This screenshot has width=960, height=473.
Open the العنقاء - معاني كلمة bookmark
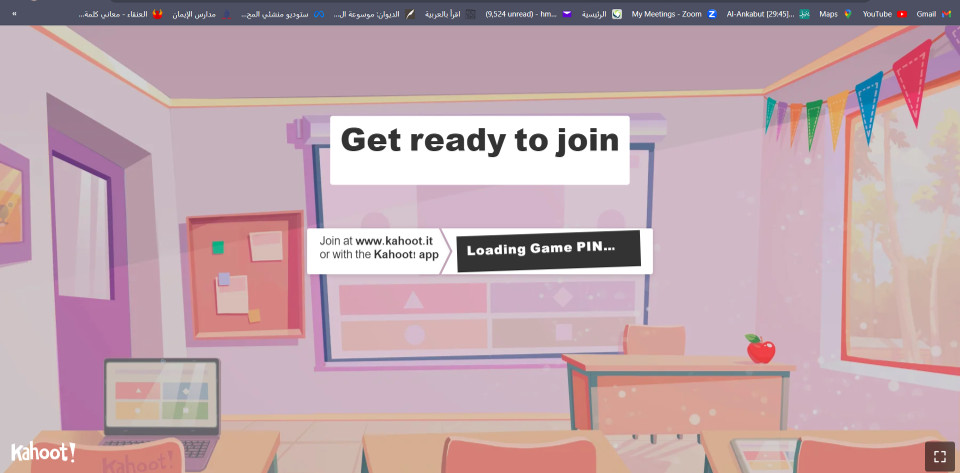pos(120,13)
